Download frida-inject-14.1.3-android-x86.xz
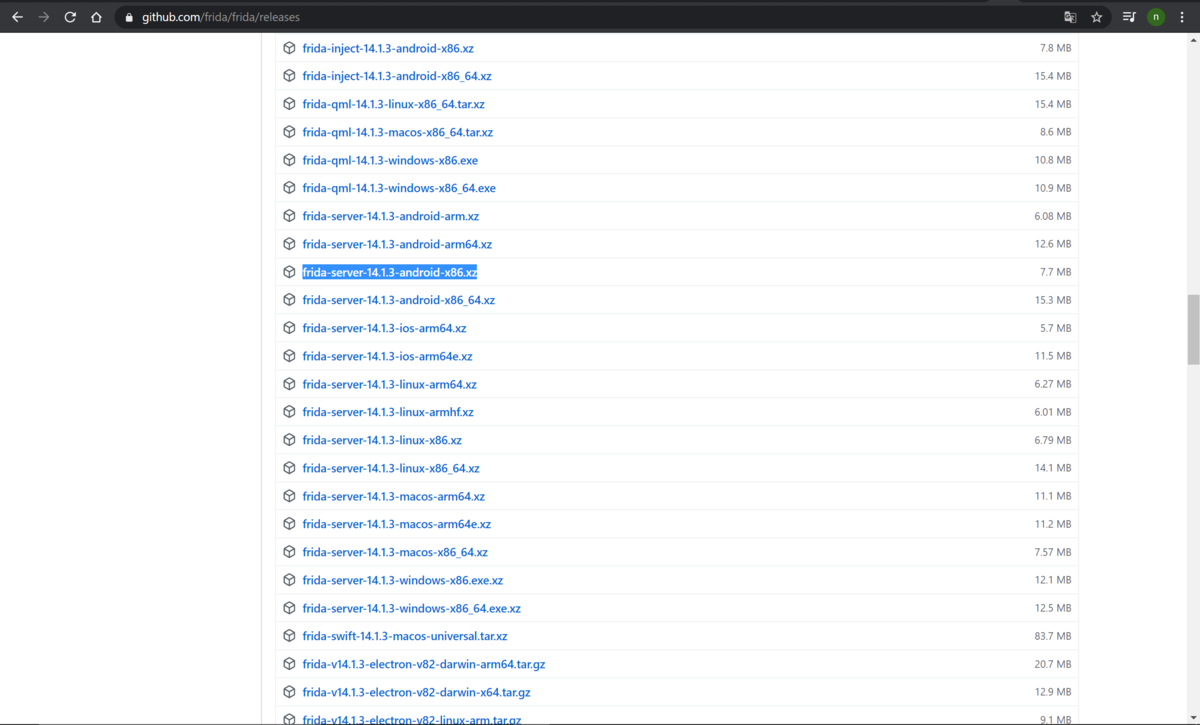 [x=389, y=48]
